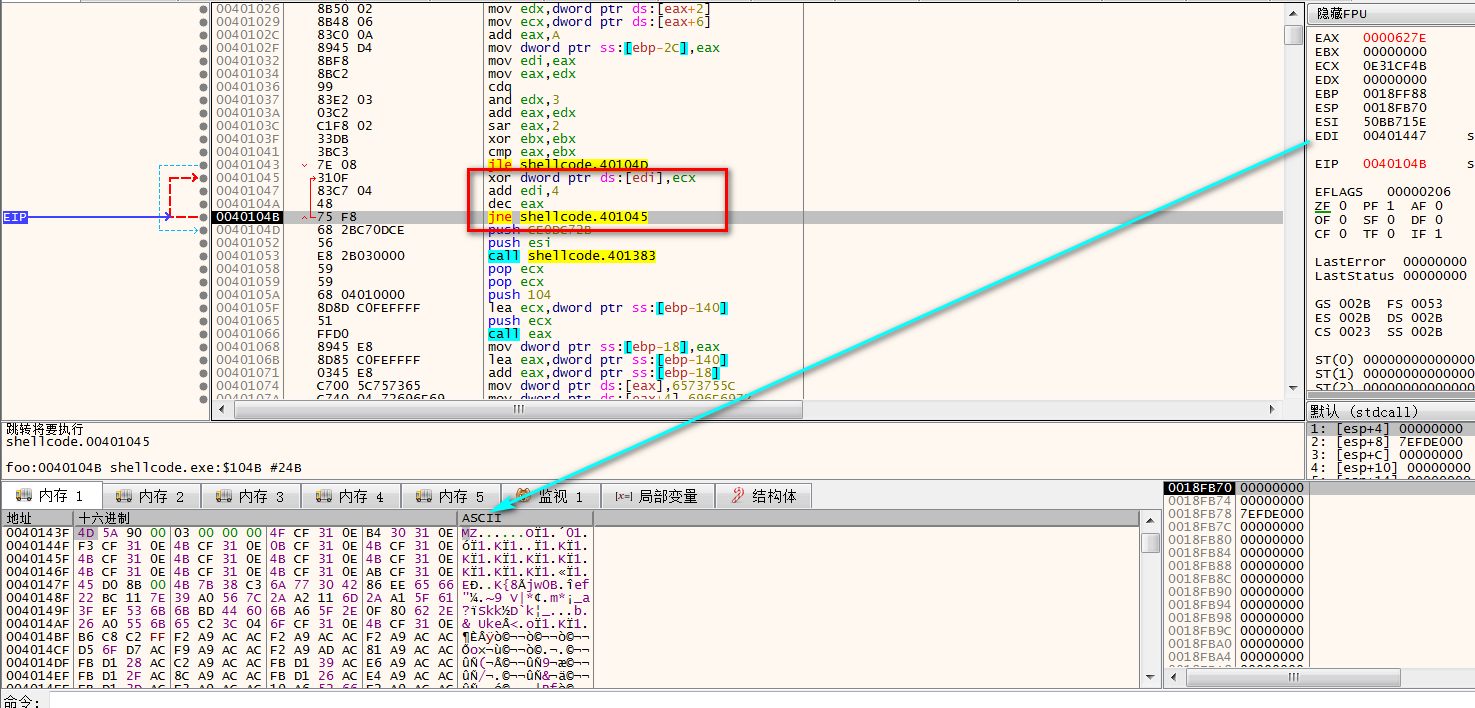Switch to the 局部变量 tab
Image resolution: width=1475 pixels, height=708 pixels.
[x=656, y=496]
